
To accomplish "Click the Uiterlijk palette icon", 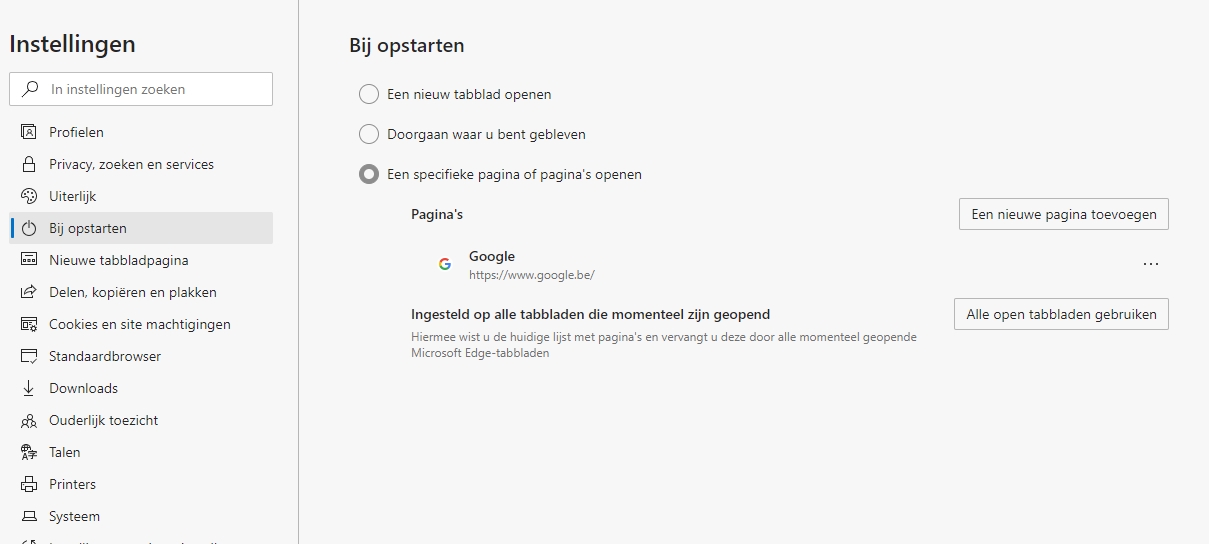I will coord(29,196).
